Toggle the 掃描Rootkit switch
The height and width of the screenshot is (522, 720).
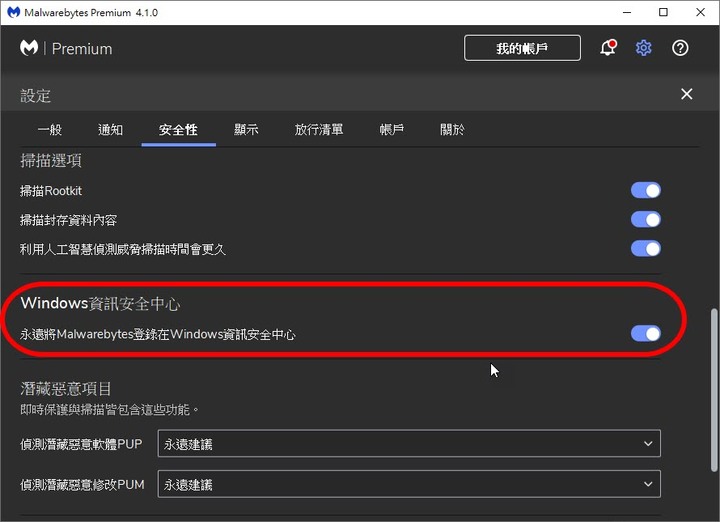pyautogui.click(x=646, y=190)
